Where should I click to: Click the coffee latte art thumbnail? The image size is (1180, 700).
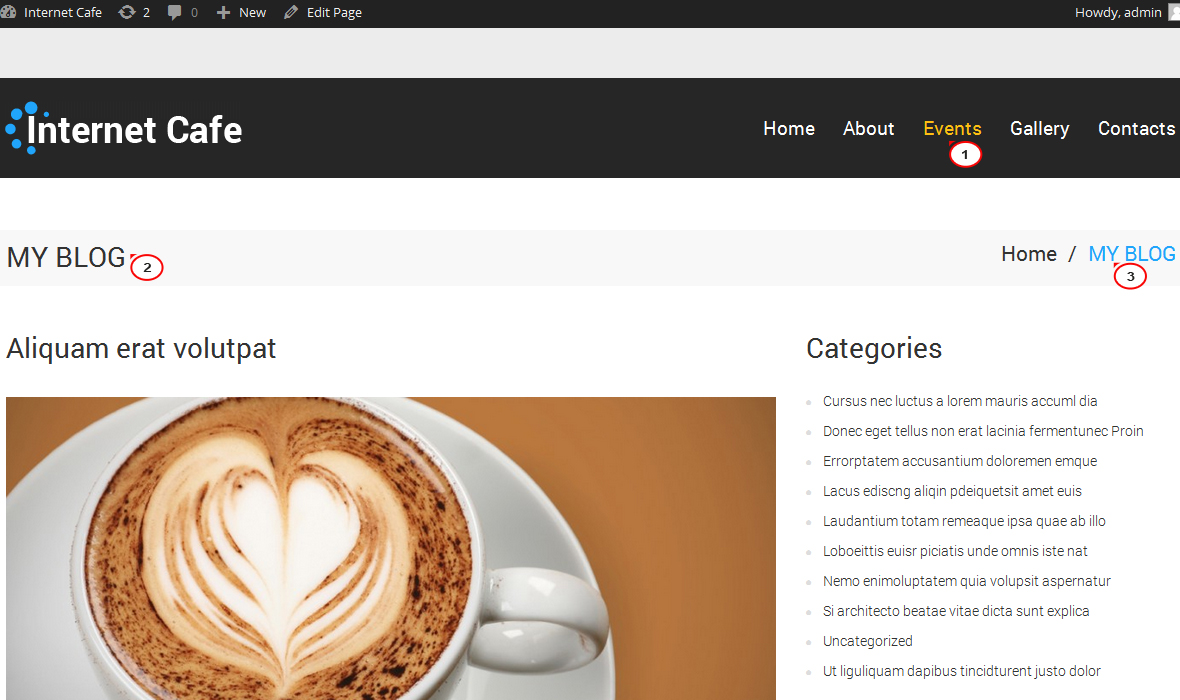(x=391, y=548)
